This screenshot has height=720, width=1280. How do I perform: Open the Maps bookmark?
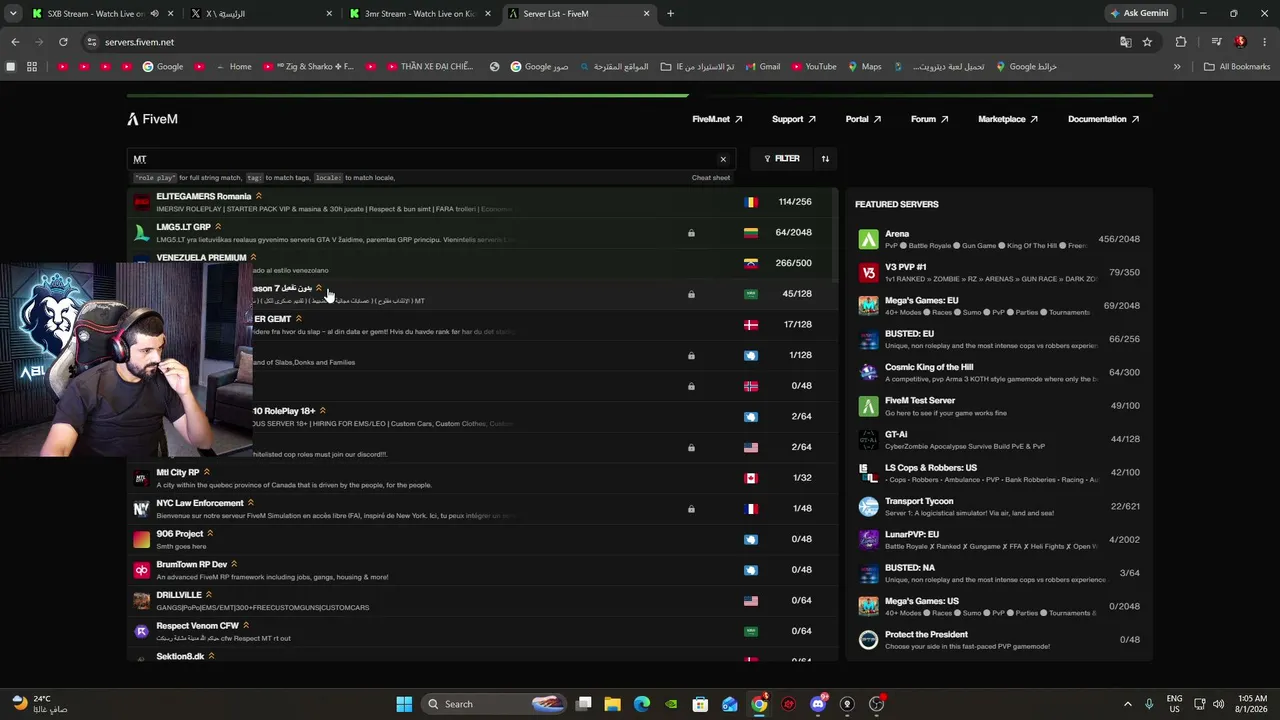coord(864,67)
